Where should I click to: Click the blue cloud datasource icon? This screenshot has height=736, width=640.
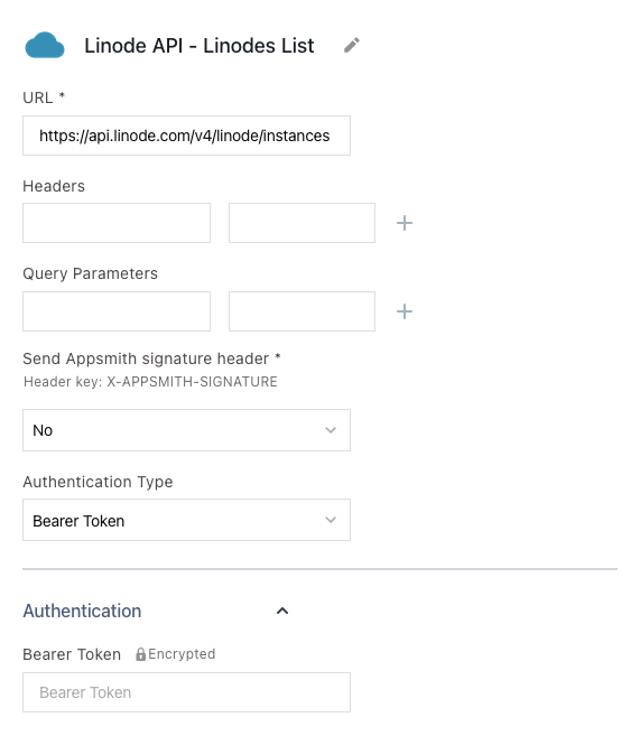click(43, 47)
